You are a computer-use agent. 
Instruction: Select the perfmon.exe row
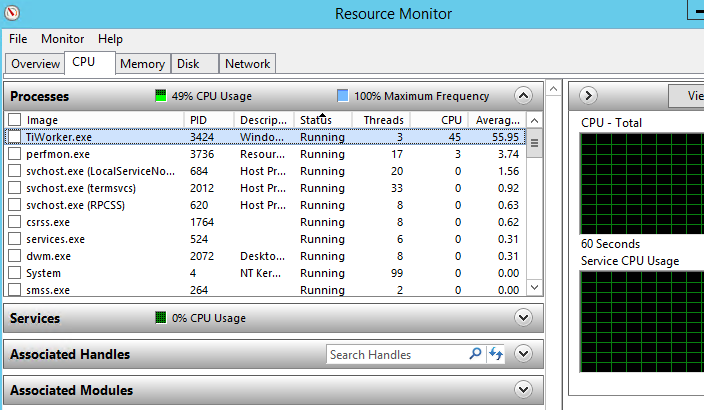265,154
